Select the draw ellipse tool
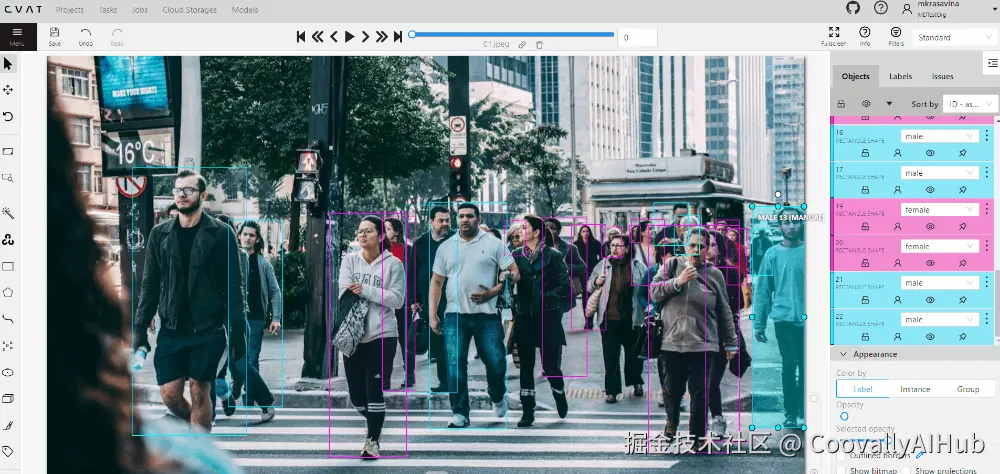The width and height of the screenshot is (1000, 474). point(8,372)
